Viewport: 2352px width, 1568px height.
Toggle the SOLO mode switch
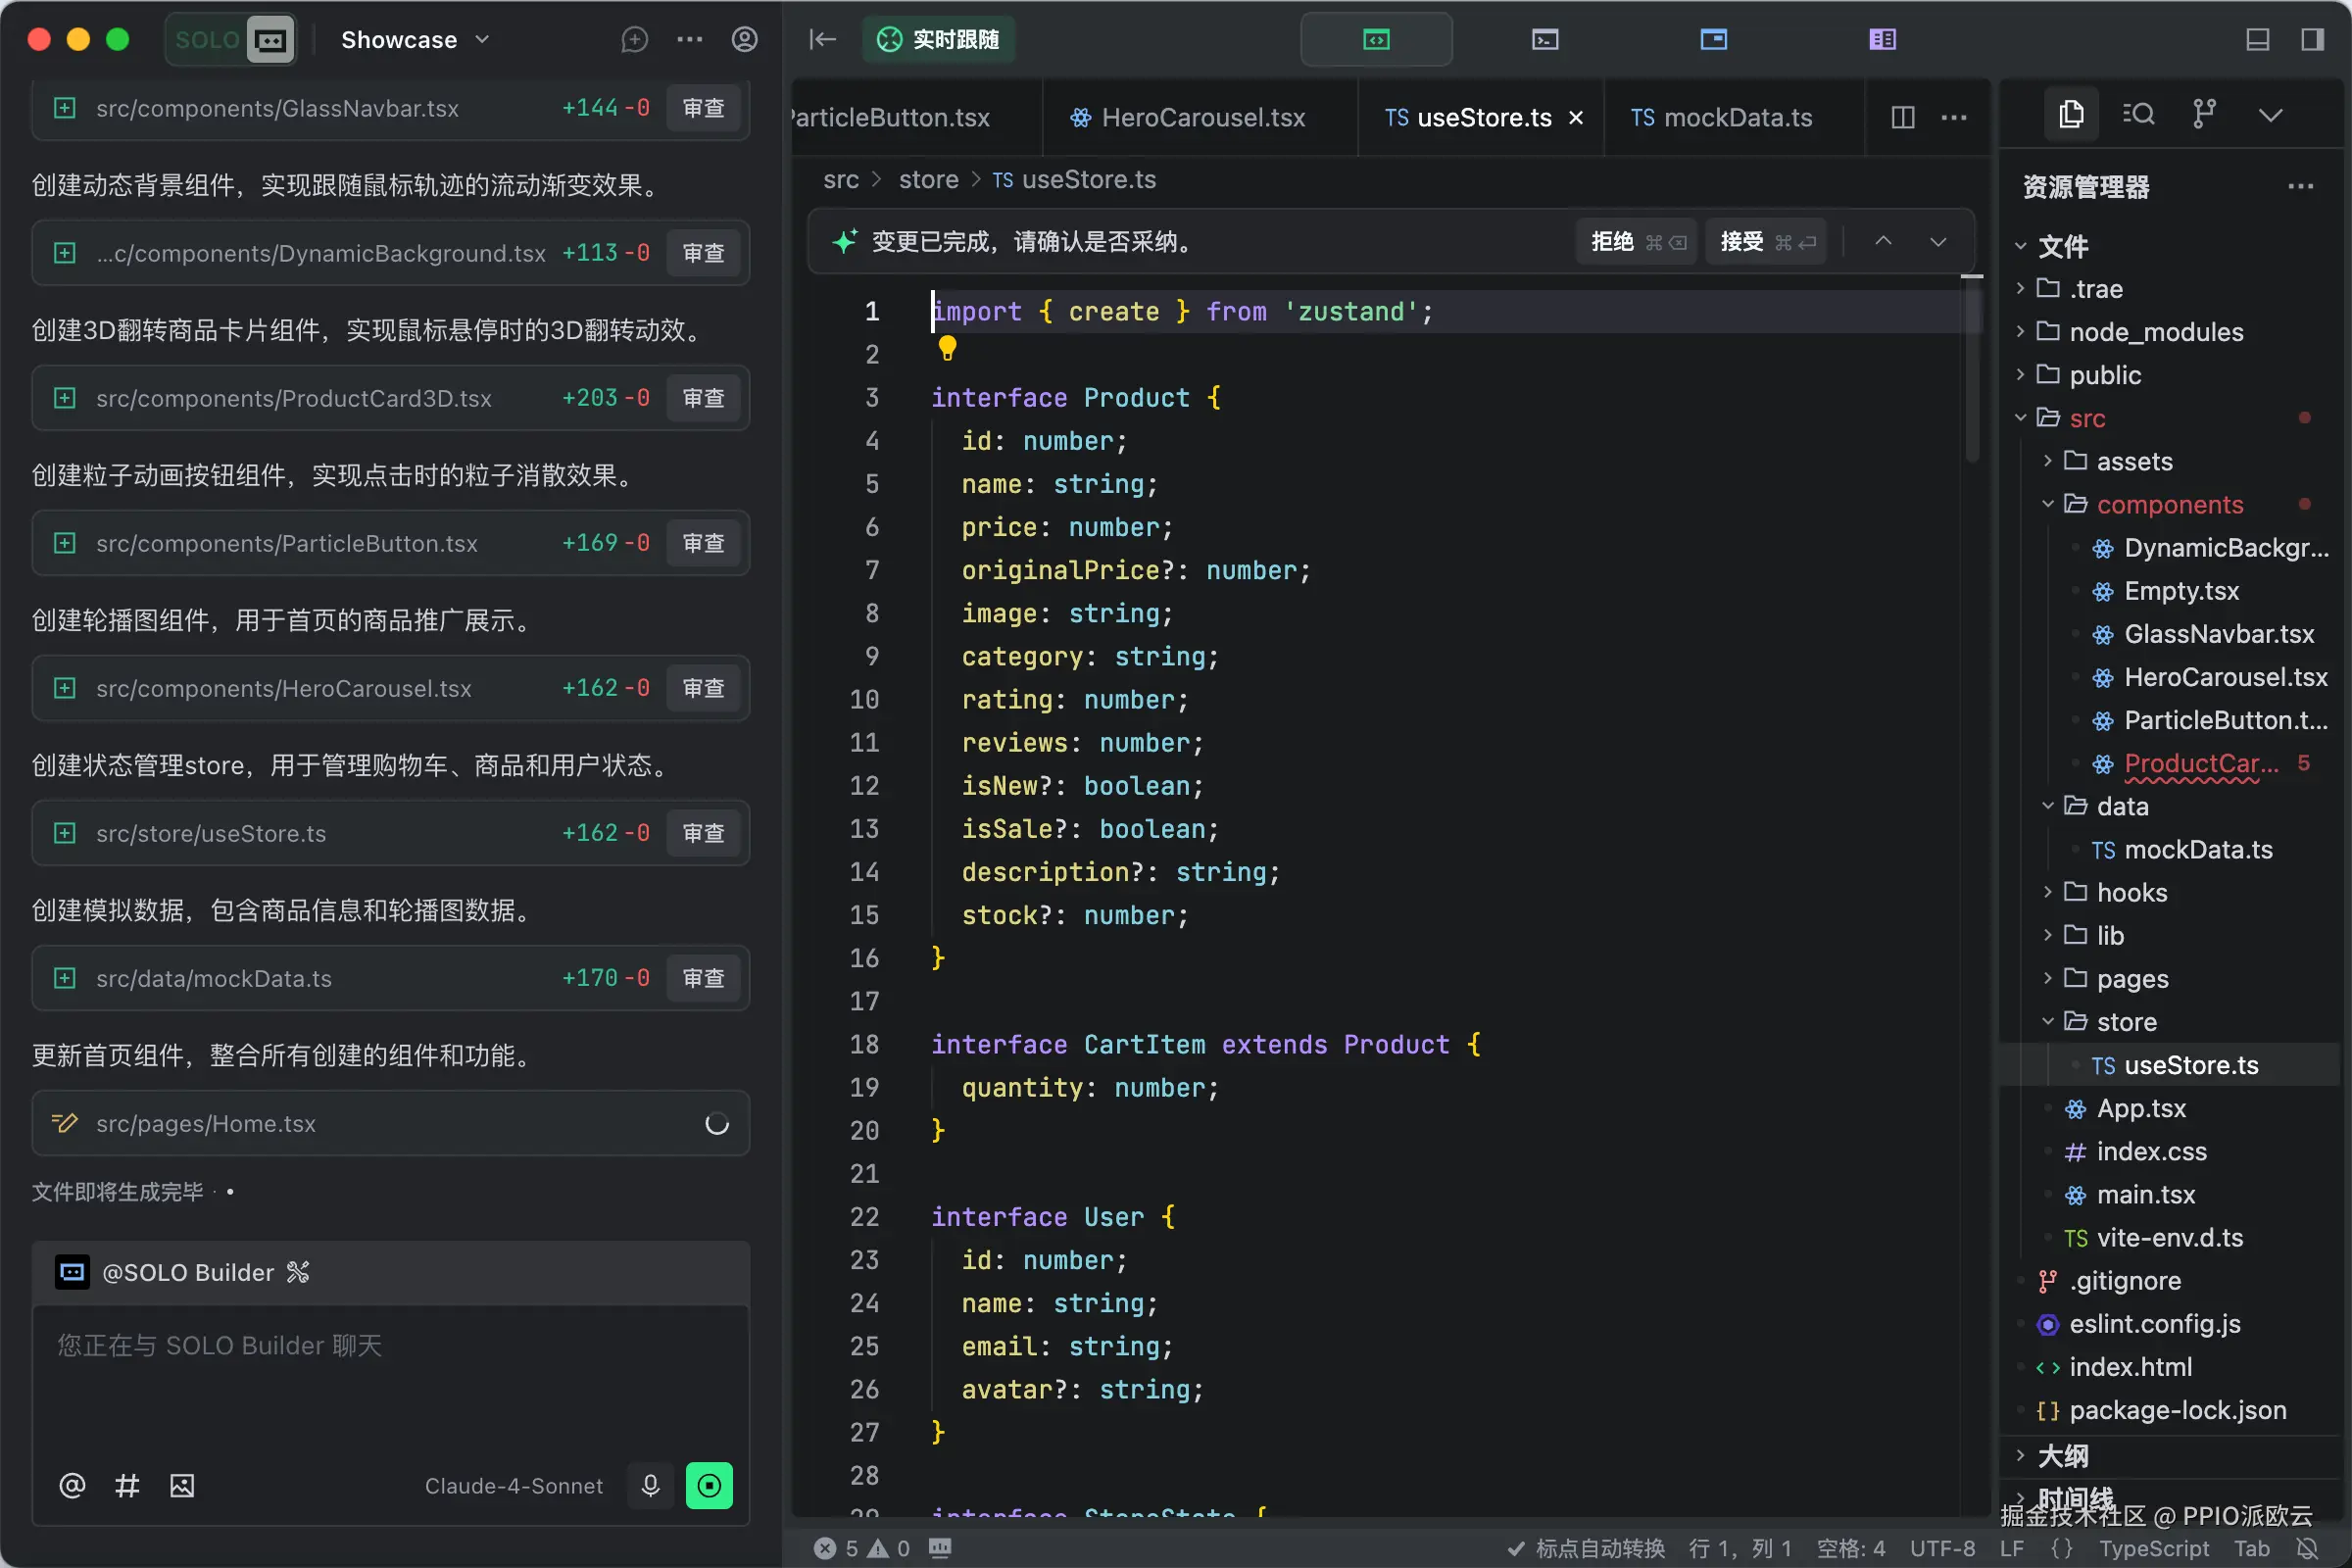coord(232,40)
